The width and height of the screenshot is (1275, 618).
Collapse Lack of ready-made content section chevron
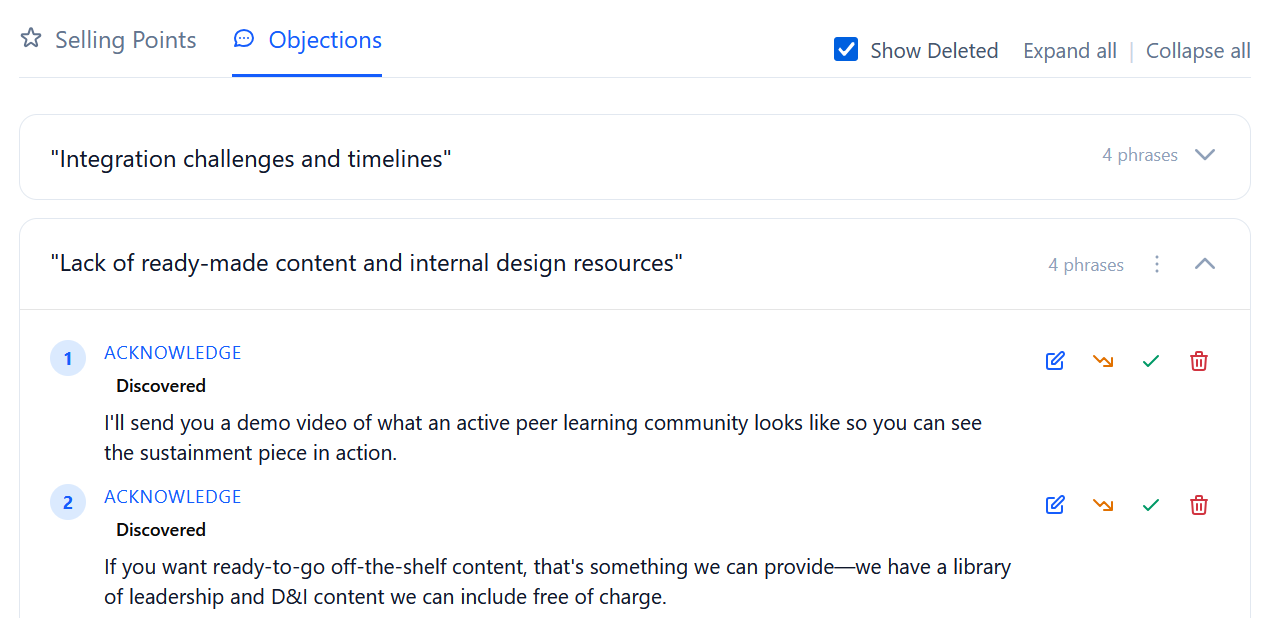point(1205,264)
